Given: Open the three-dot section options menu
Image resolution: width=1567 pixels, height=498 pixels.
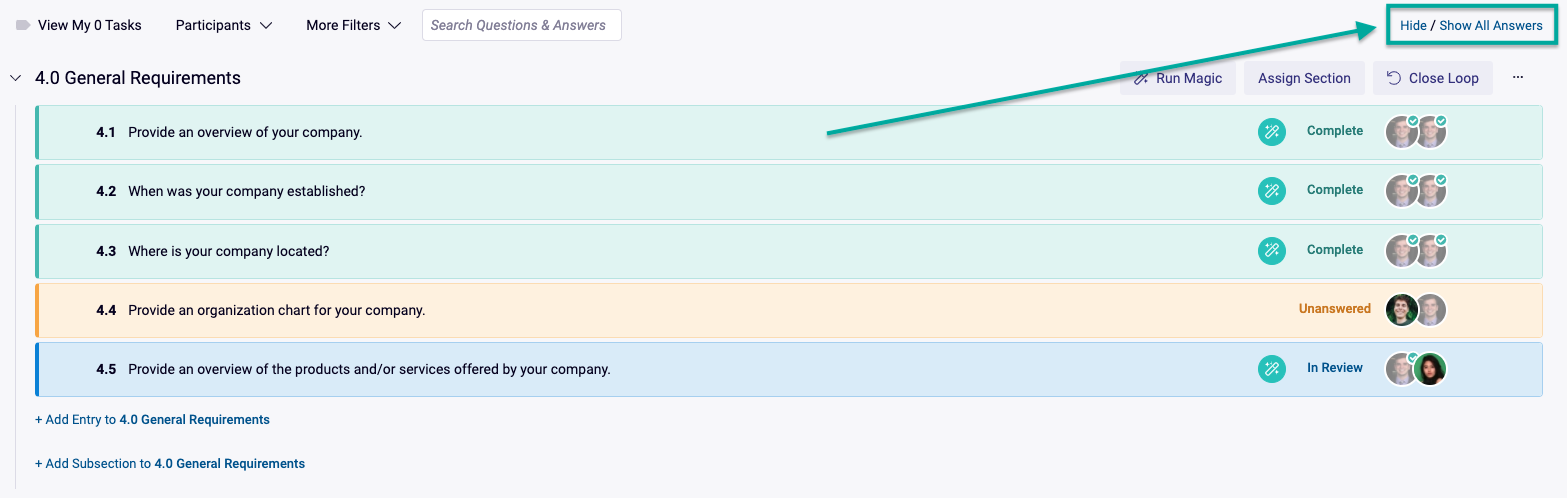Looking at the screenshot, I should point(1518,78).
